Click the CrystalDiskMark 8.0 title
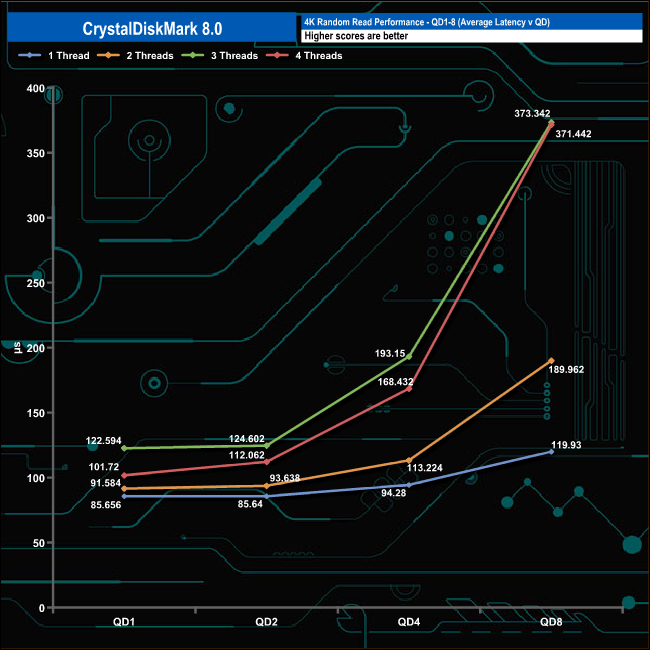This screenshot has height=650, width=650. pyautogui.click(x=152, y=29)
